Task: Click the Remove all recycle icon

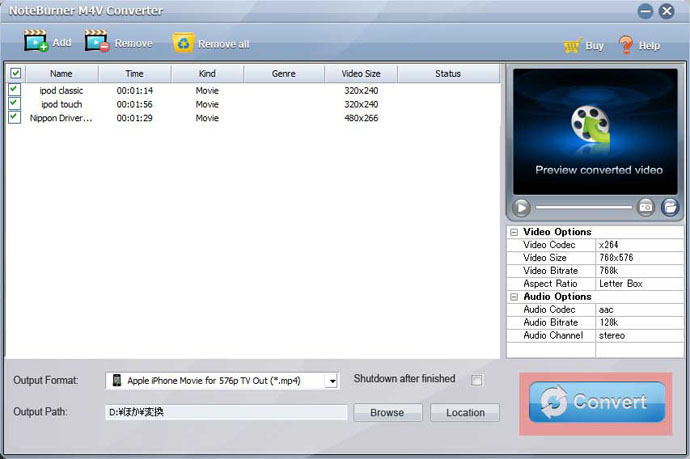Action: pos(183,42)
